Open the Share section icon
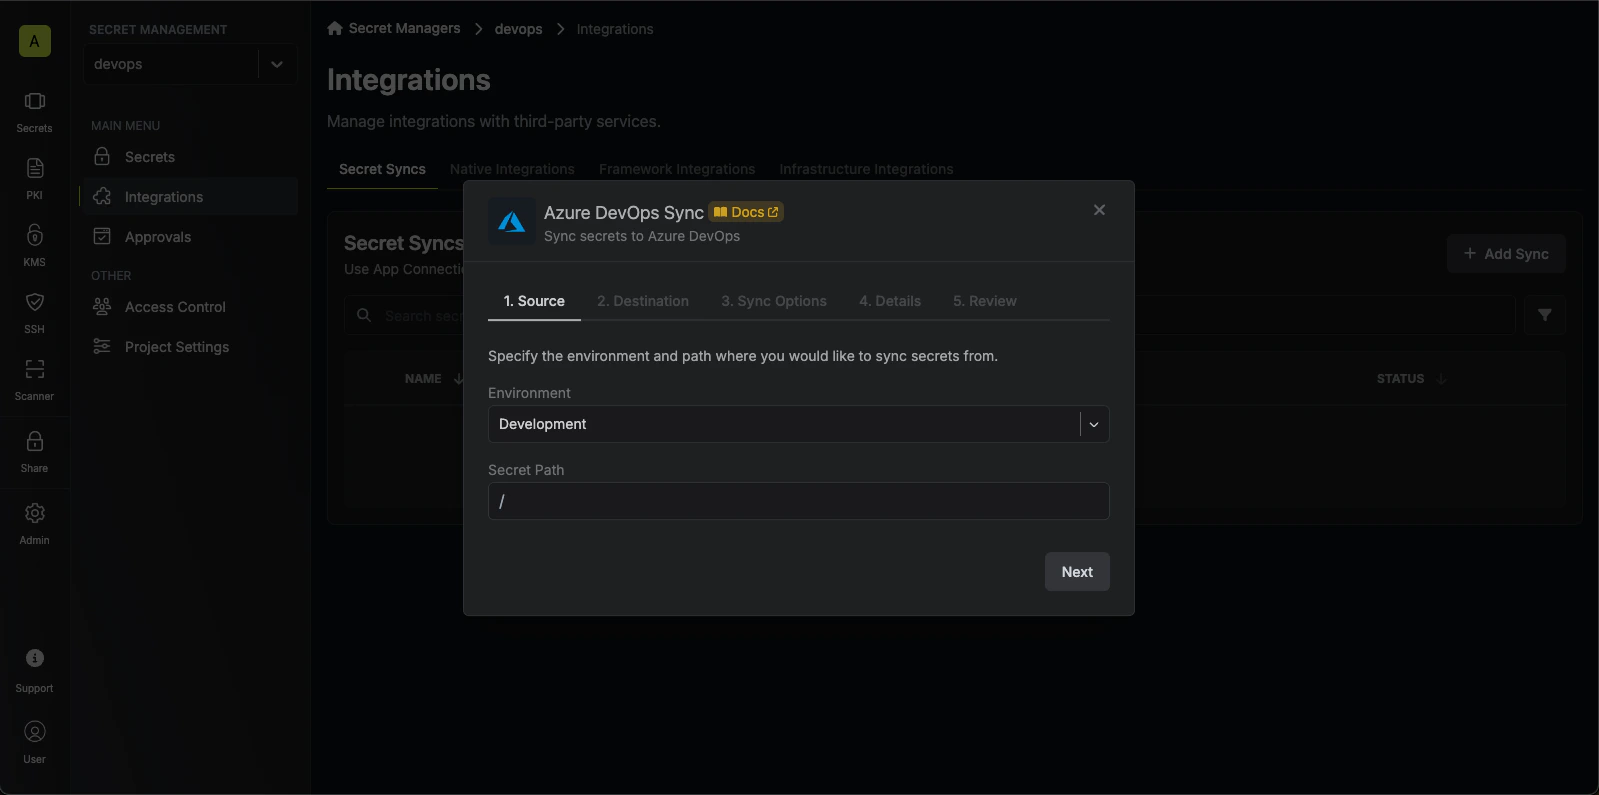The image size is (1599, 795). coord(34,441)
